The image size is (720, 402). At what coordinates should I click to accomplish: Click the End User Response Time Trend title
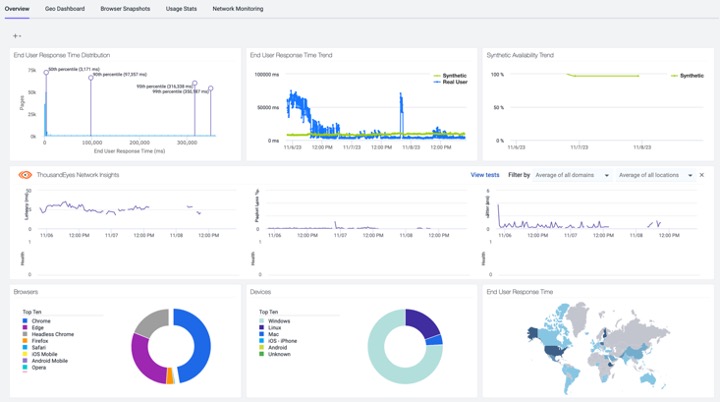[291, 55]
